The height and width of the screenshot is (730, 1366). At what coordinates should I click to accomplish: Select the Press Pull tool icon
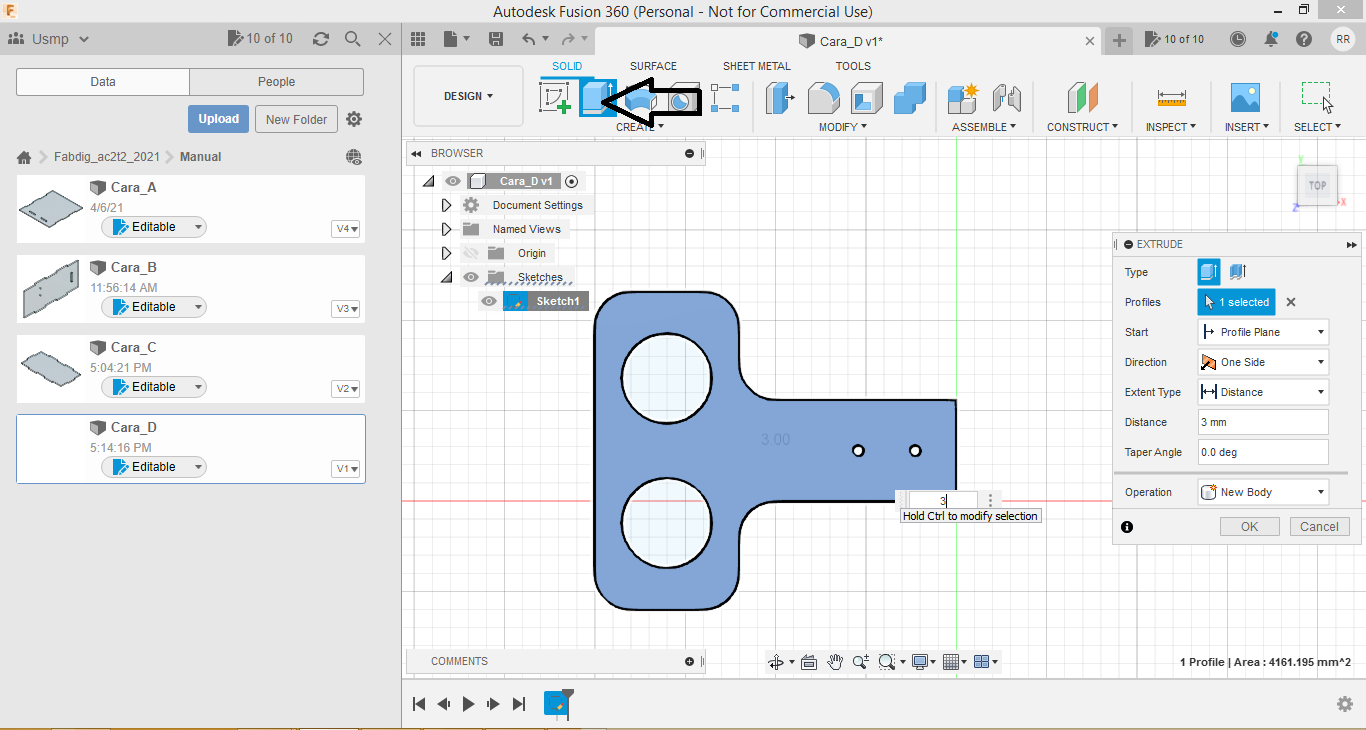pyautogui.click(x=781, y=98)
